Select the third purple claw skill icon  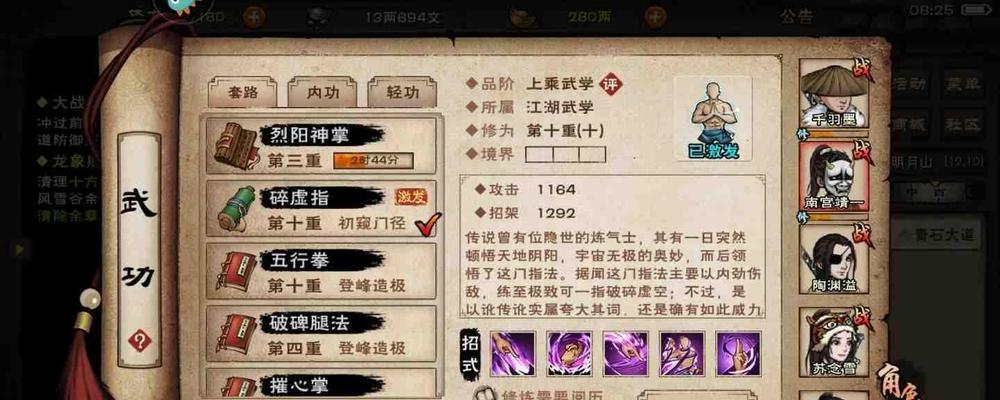[626, 353]
